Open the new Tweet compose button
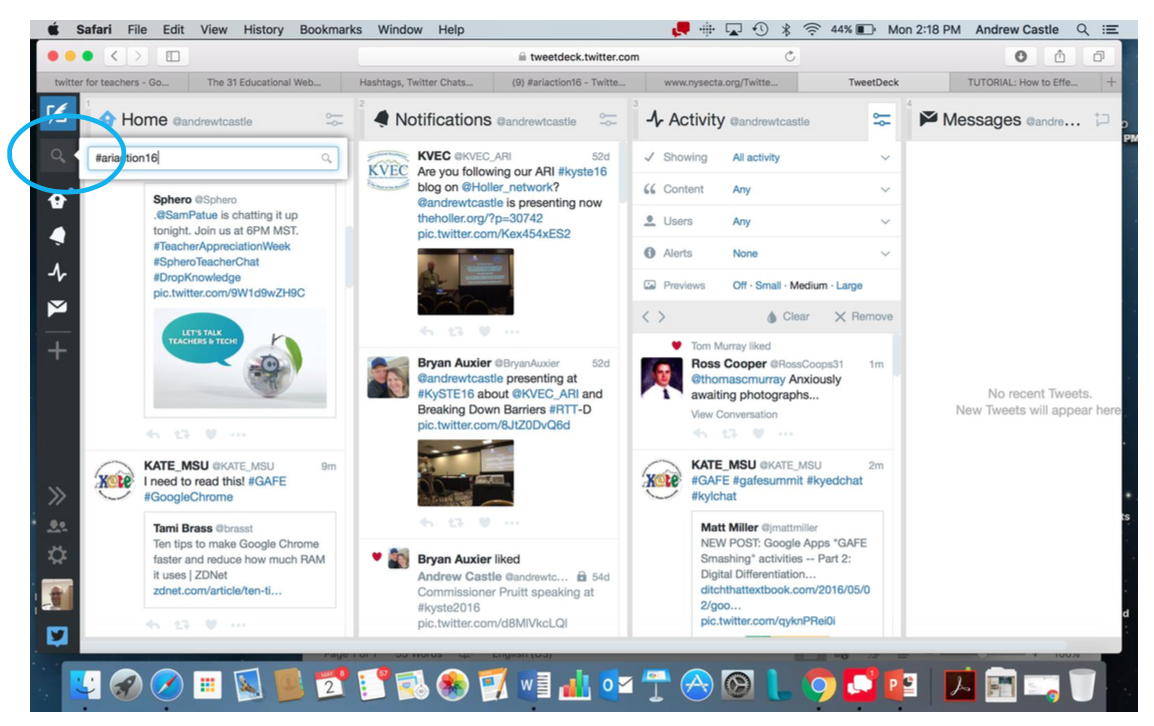The height and width of the screenshot is (726, 1154). point(57,113)
